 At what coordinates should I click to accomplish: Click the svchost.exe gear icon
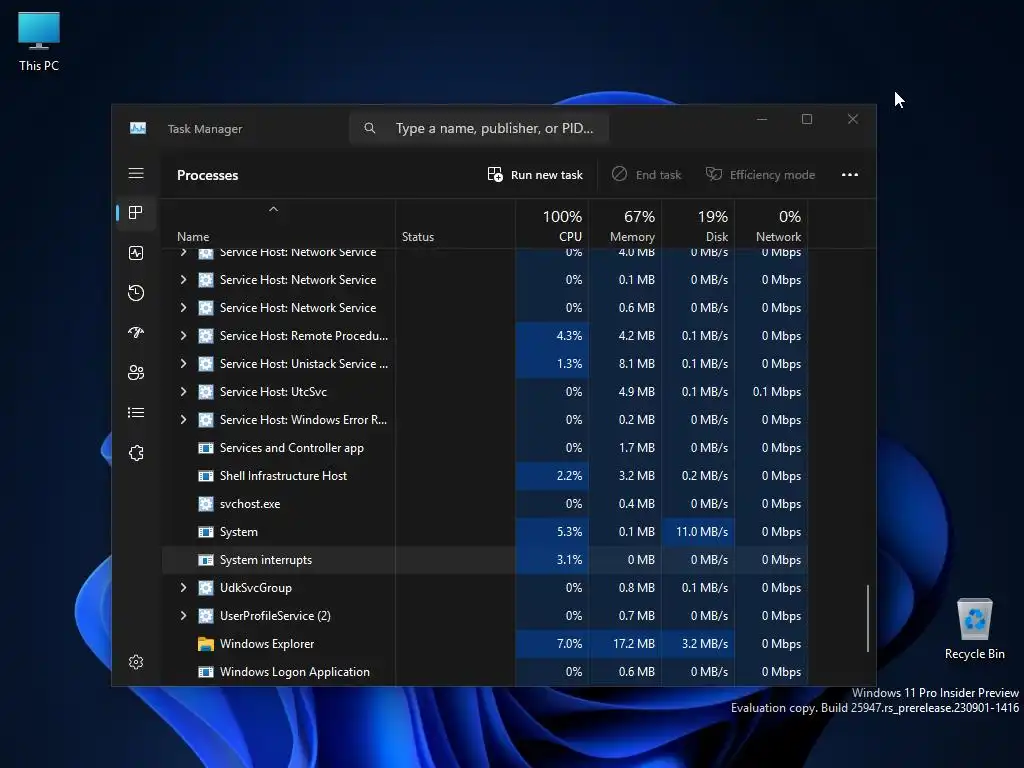(206, 504)
